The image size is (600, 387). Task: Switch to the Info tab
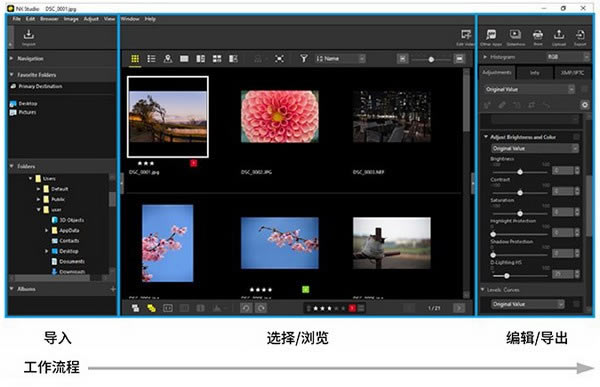pos(534,72)
